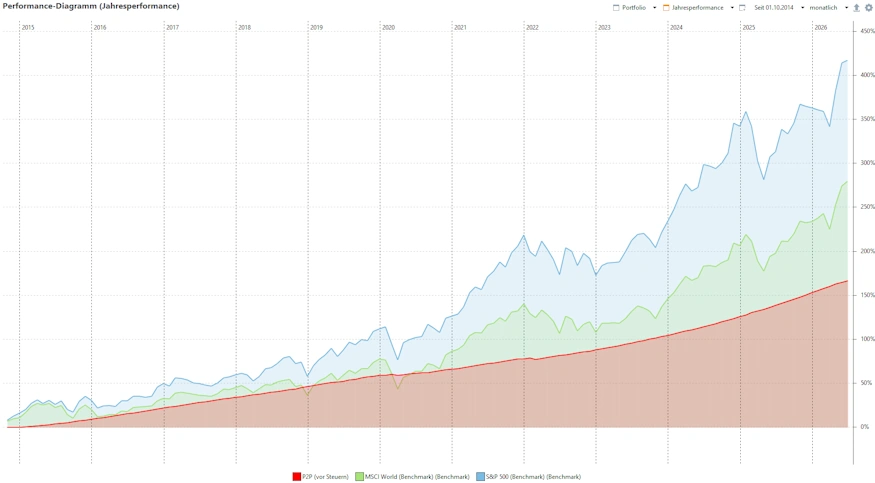875x483 pixels.
Task: Toggle the red P2P legend swatch
Action: point(297,476)
